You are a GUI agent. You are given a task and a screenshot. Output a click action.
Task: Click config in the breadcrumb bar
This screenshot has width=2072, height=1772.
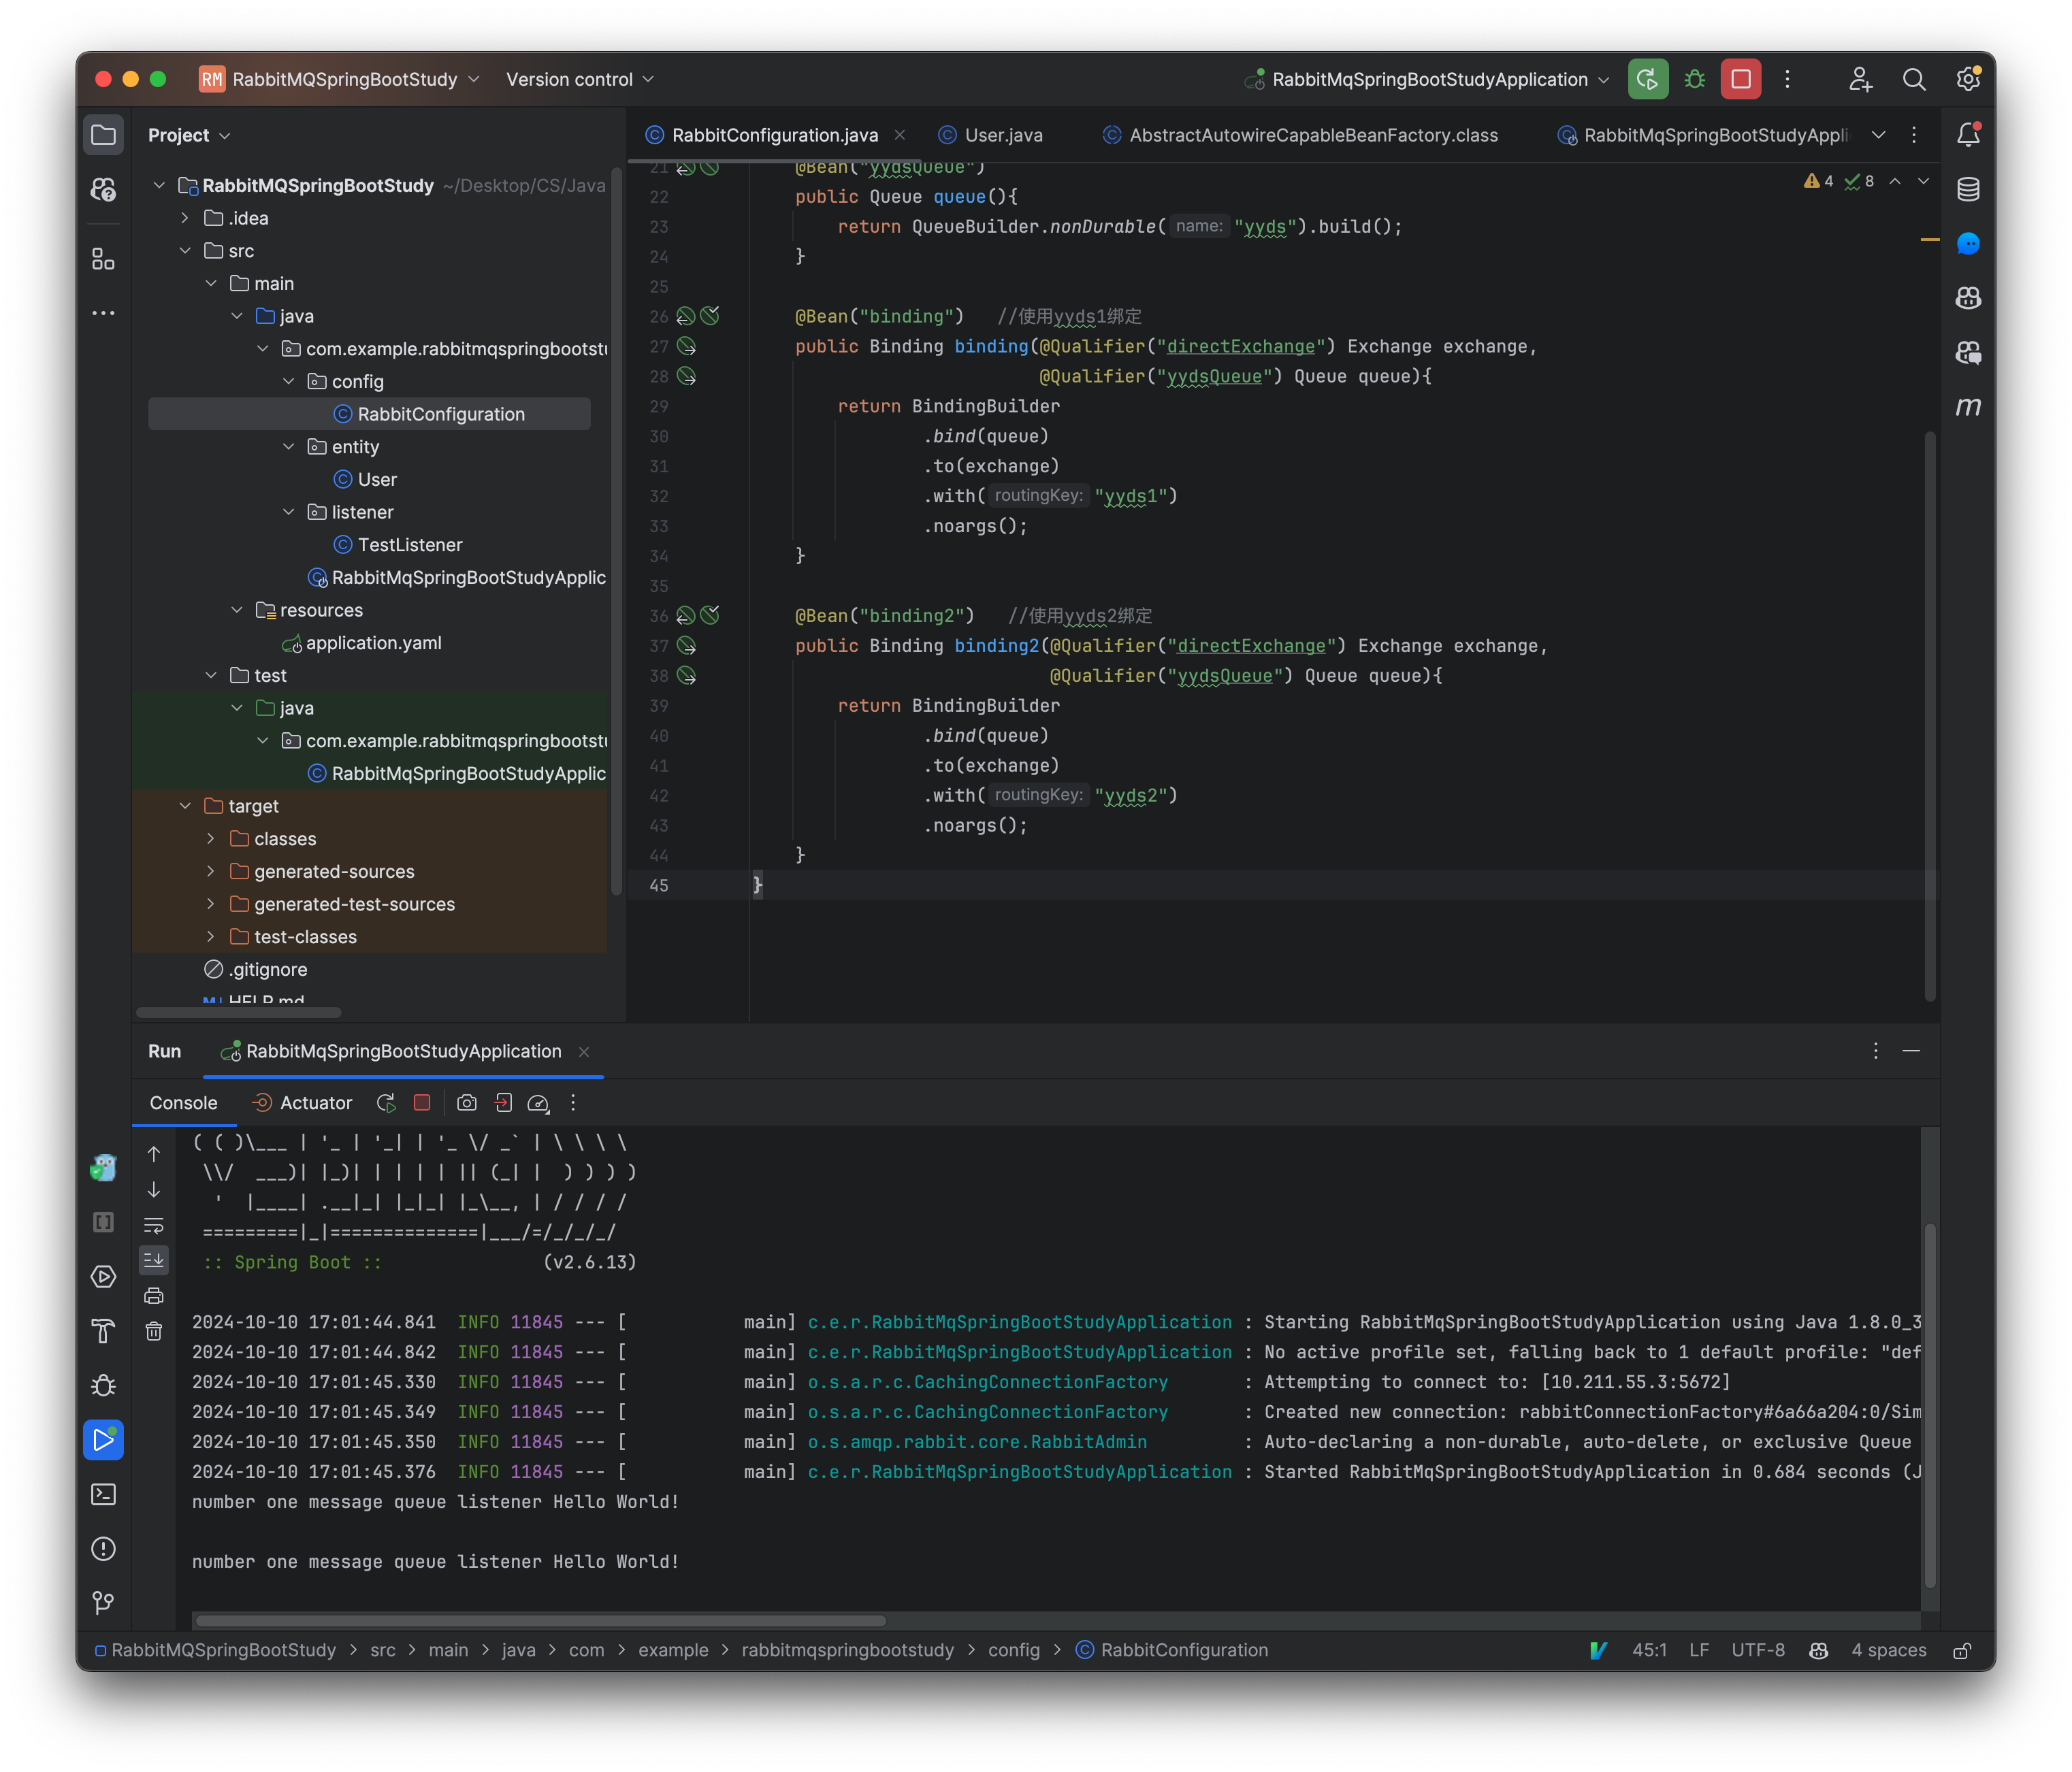point(1014,1650)
